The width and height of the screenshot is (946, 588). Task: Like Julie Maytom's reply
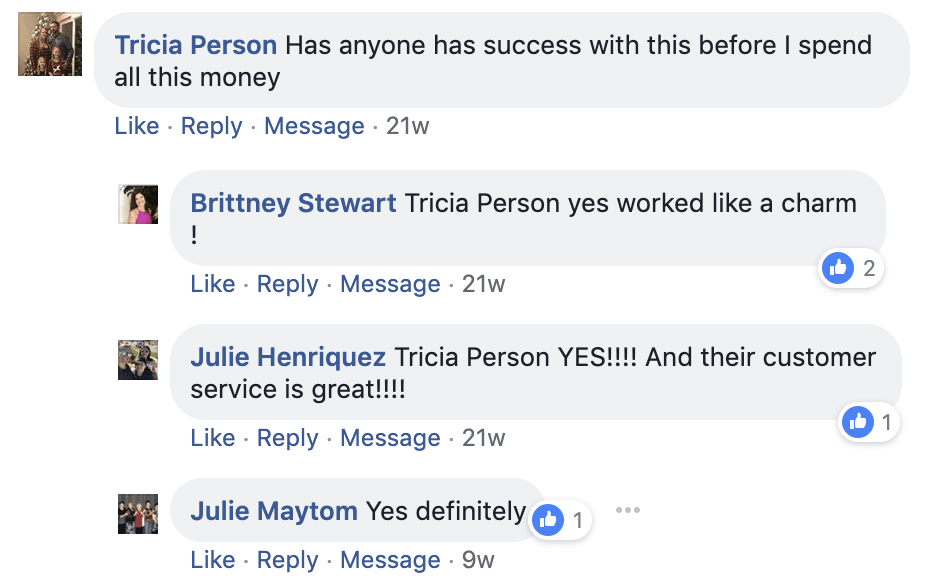213,560
